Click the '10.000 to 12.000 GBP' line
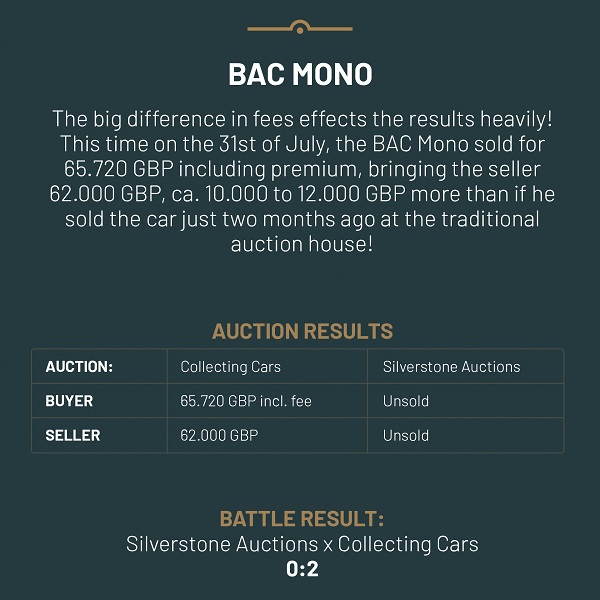 (302, 194)
